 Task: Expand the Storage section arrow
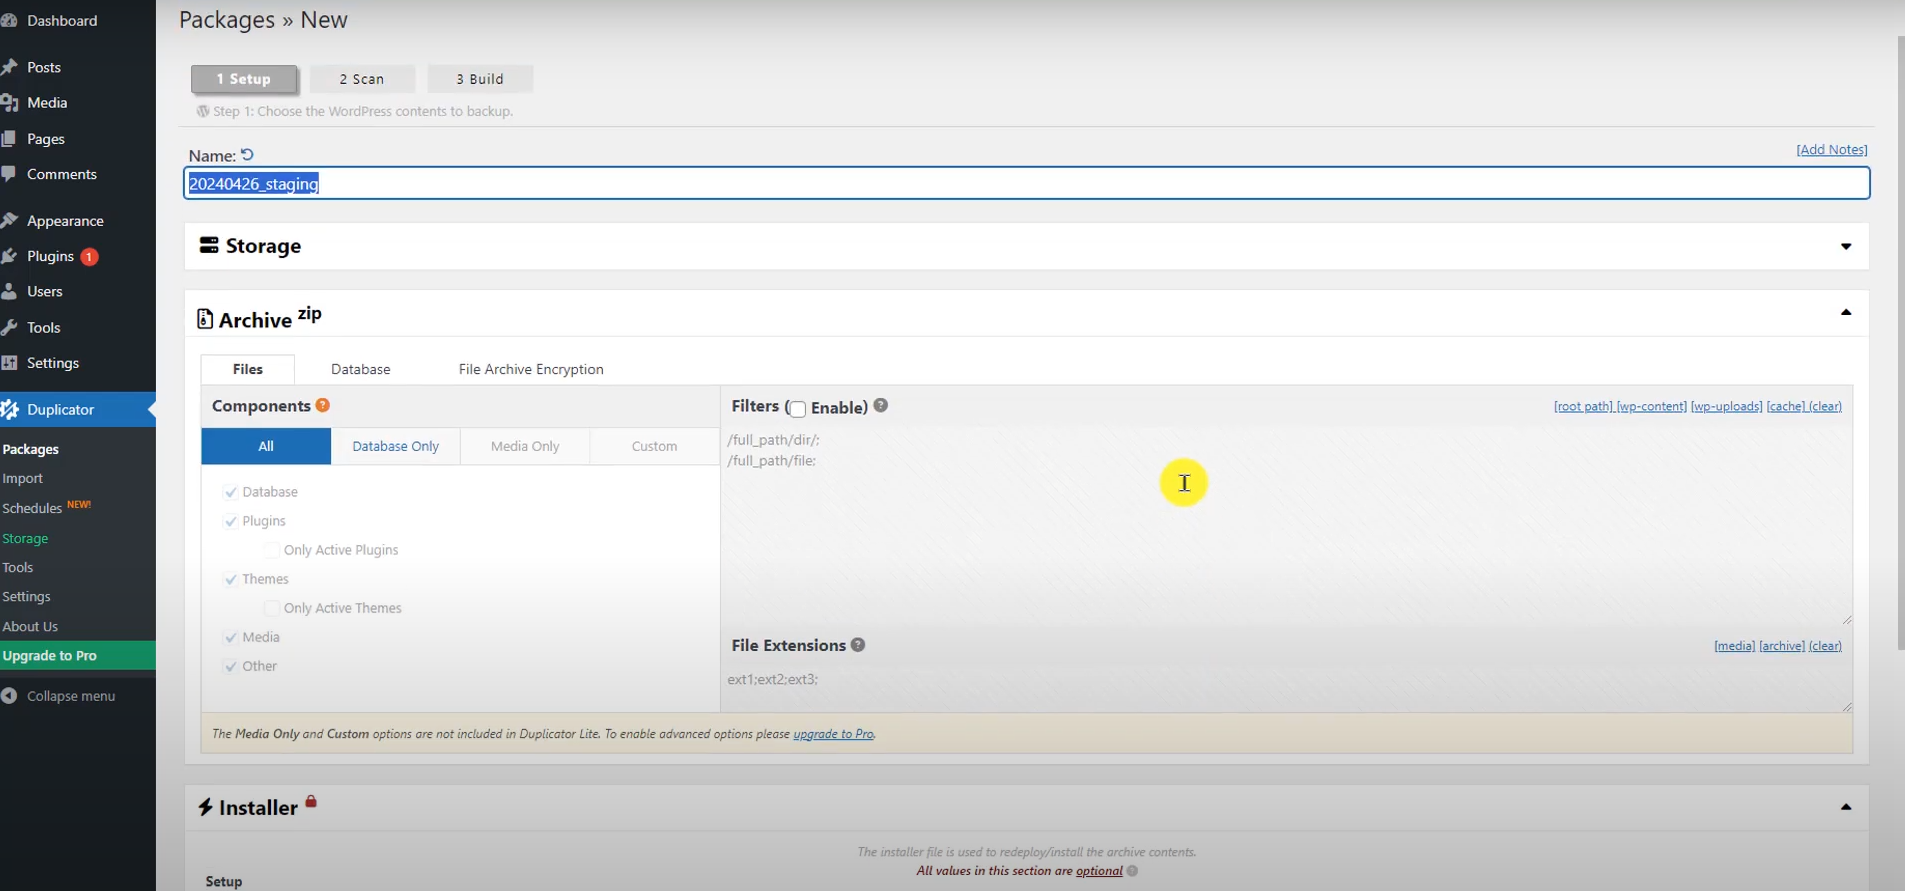[1845, 246]
